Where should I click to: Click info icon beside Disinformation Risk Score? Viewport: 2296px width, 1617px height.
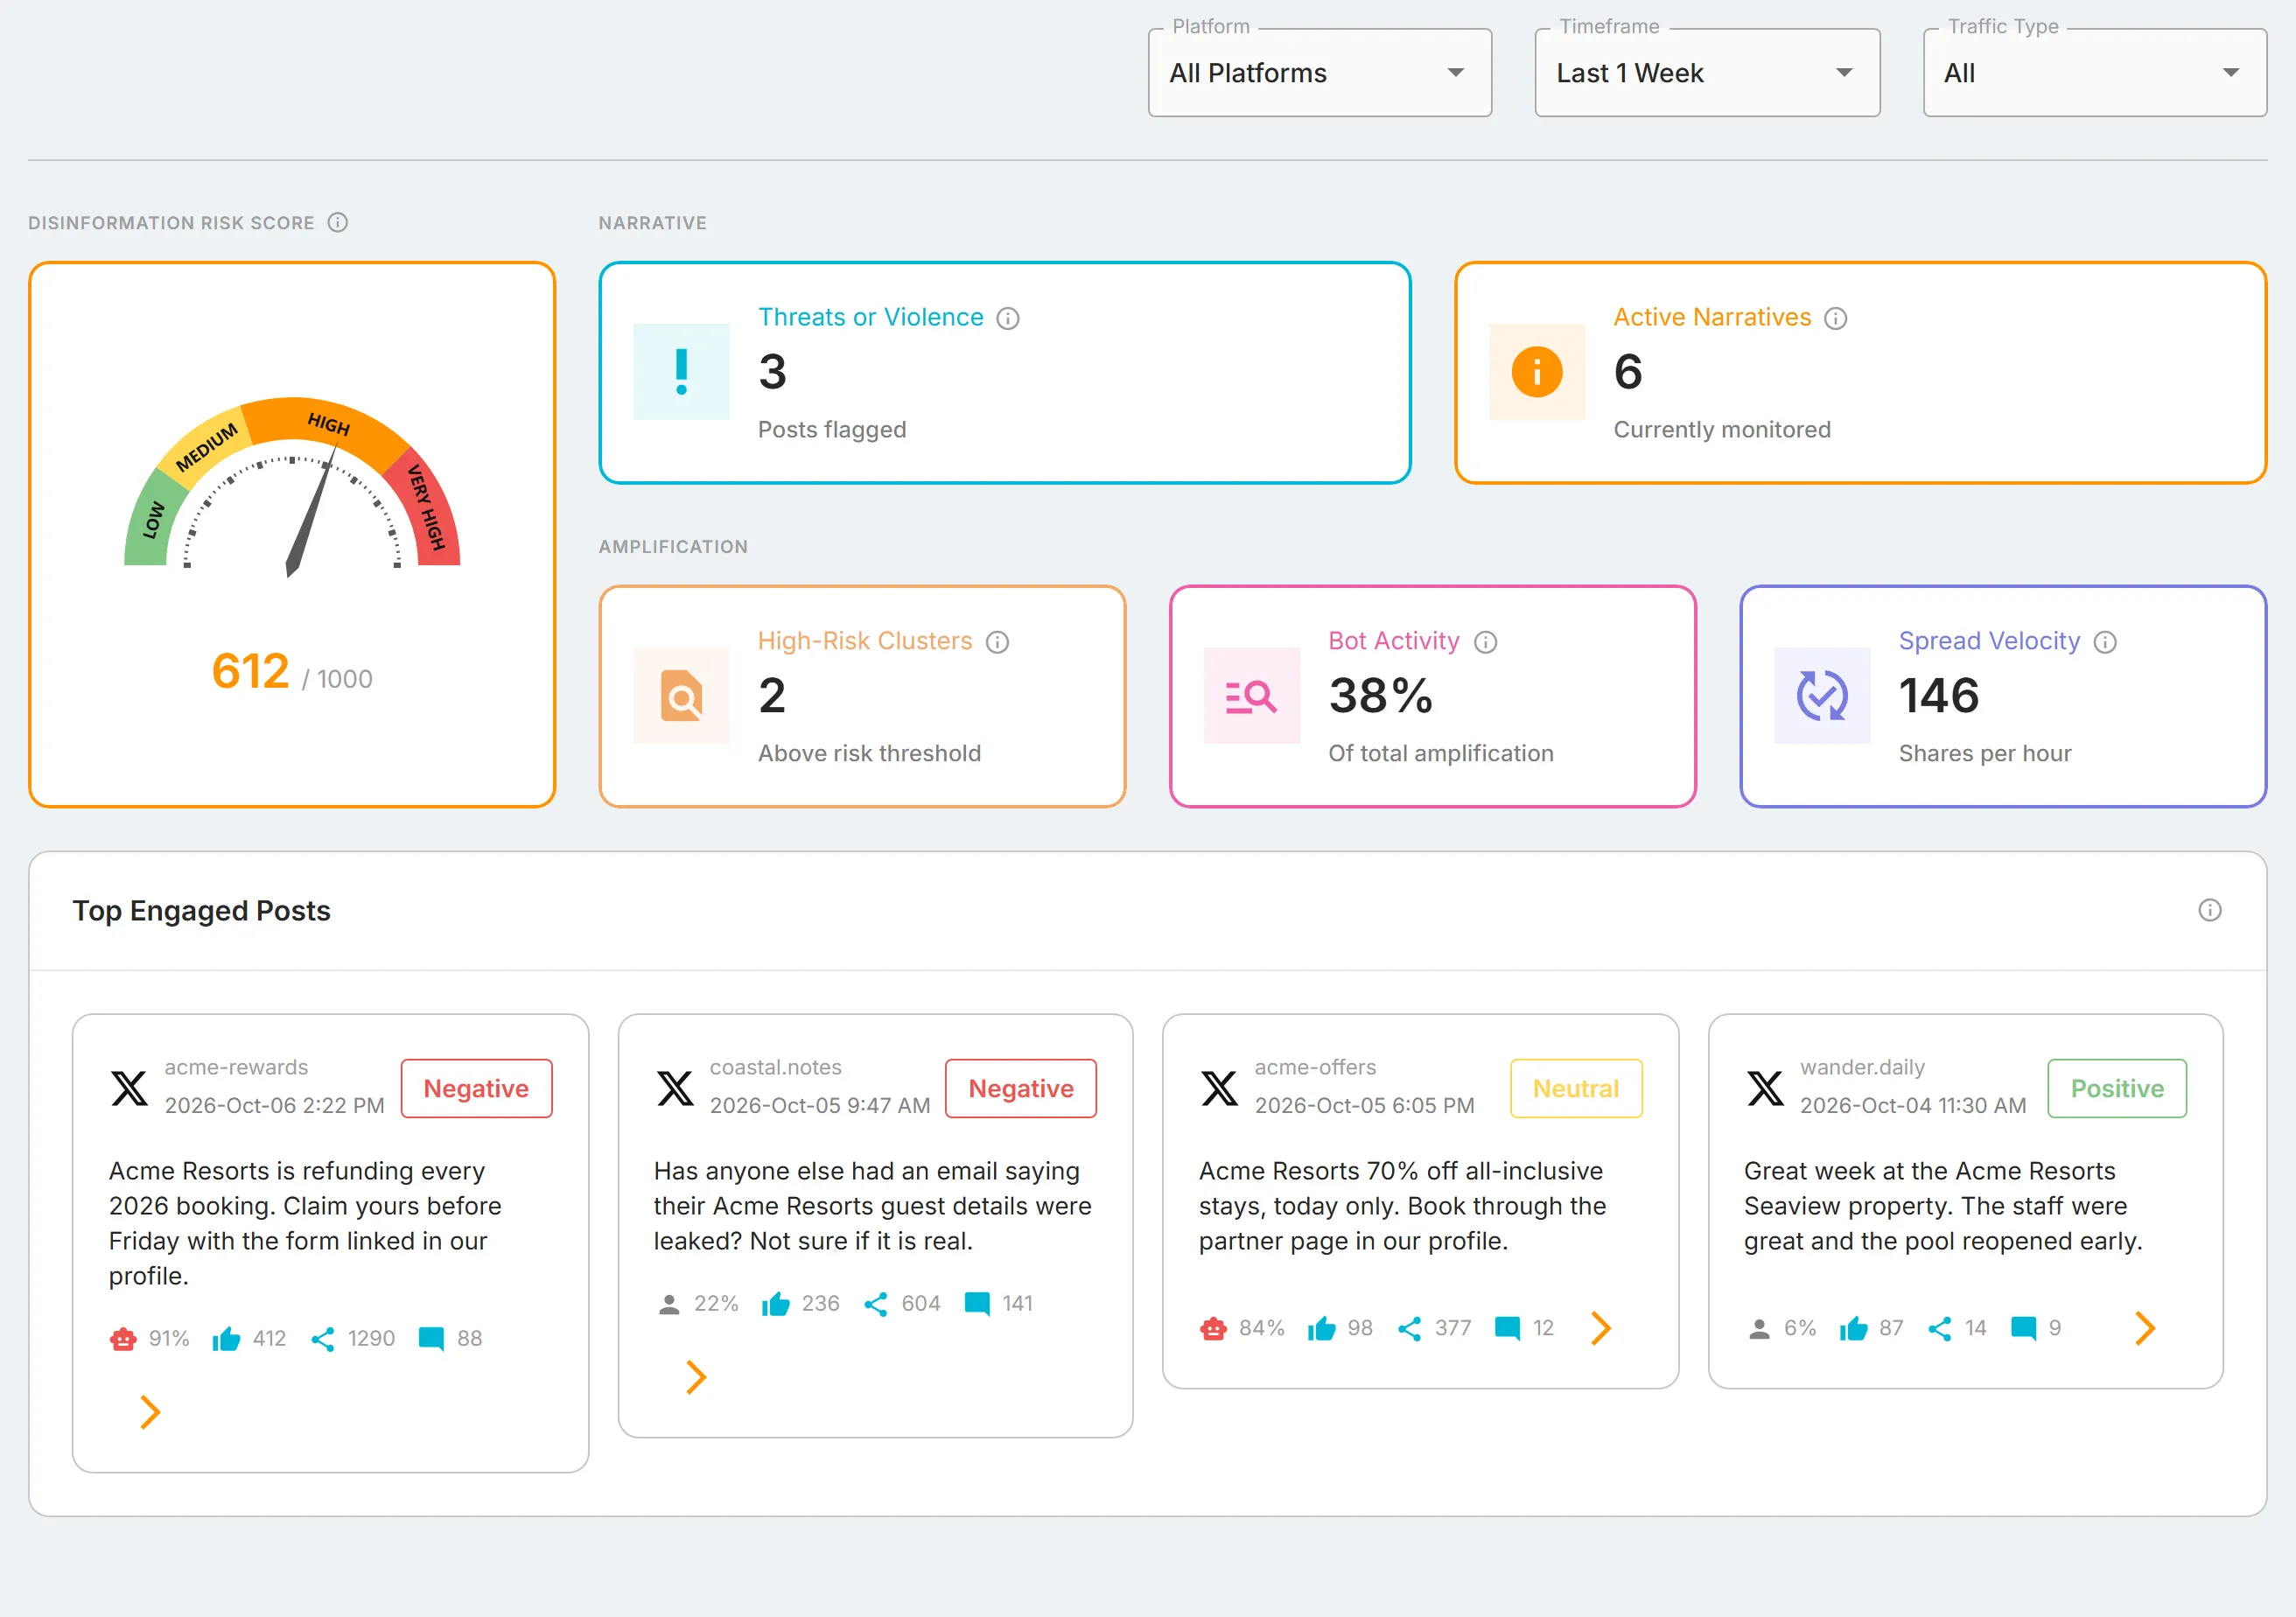pos(338,222)
